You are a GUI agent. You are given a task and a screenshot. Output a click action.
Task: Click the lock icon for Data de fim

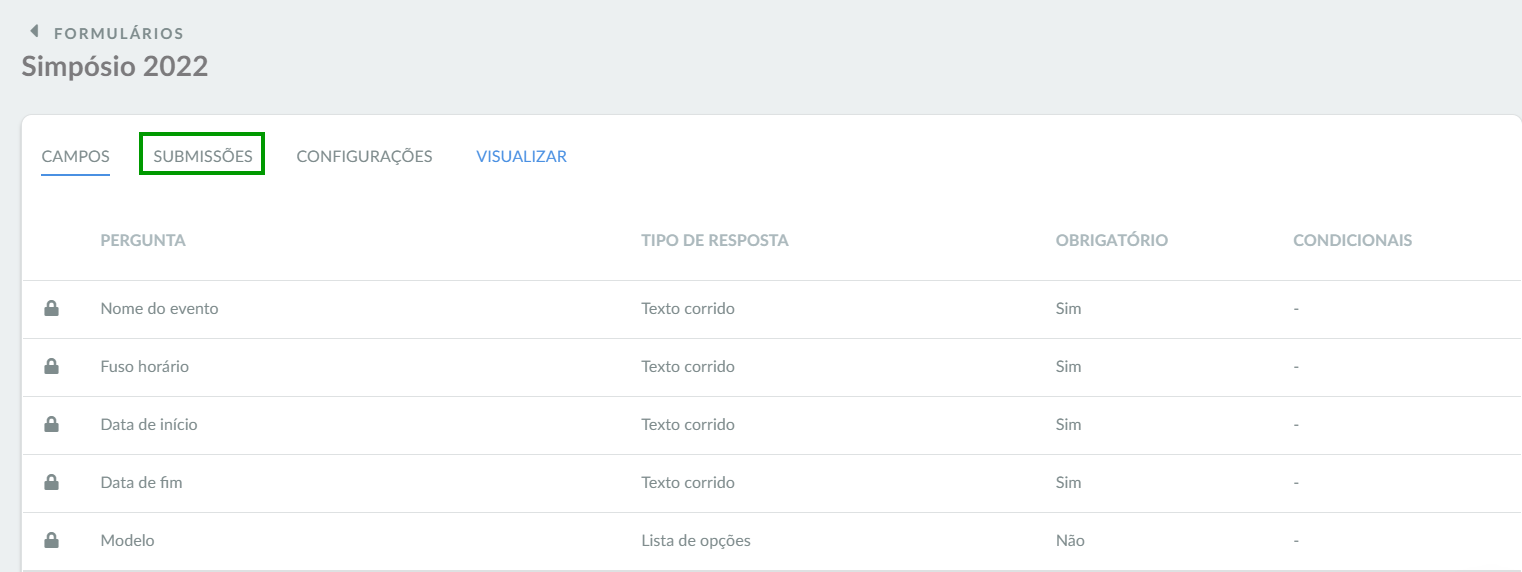click(52, 482)
